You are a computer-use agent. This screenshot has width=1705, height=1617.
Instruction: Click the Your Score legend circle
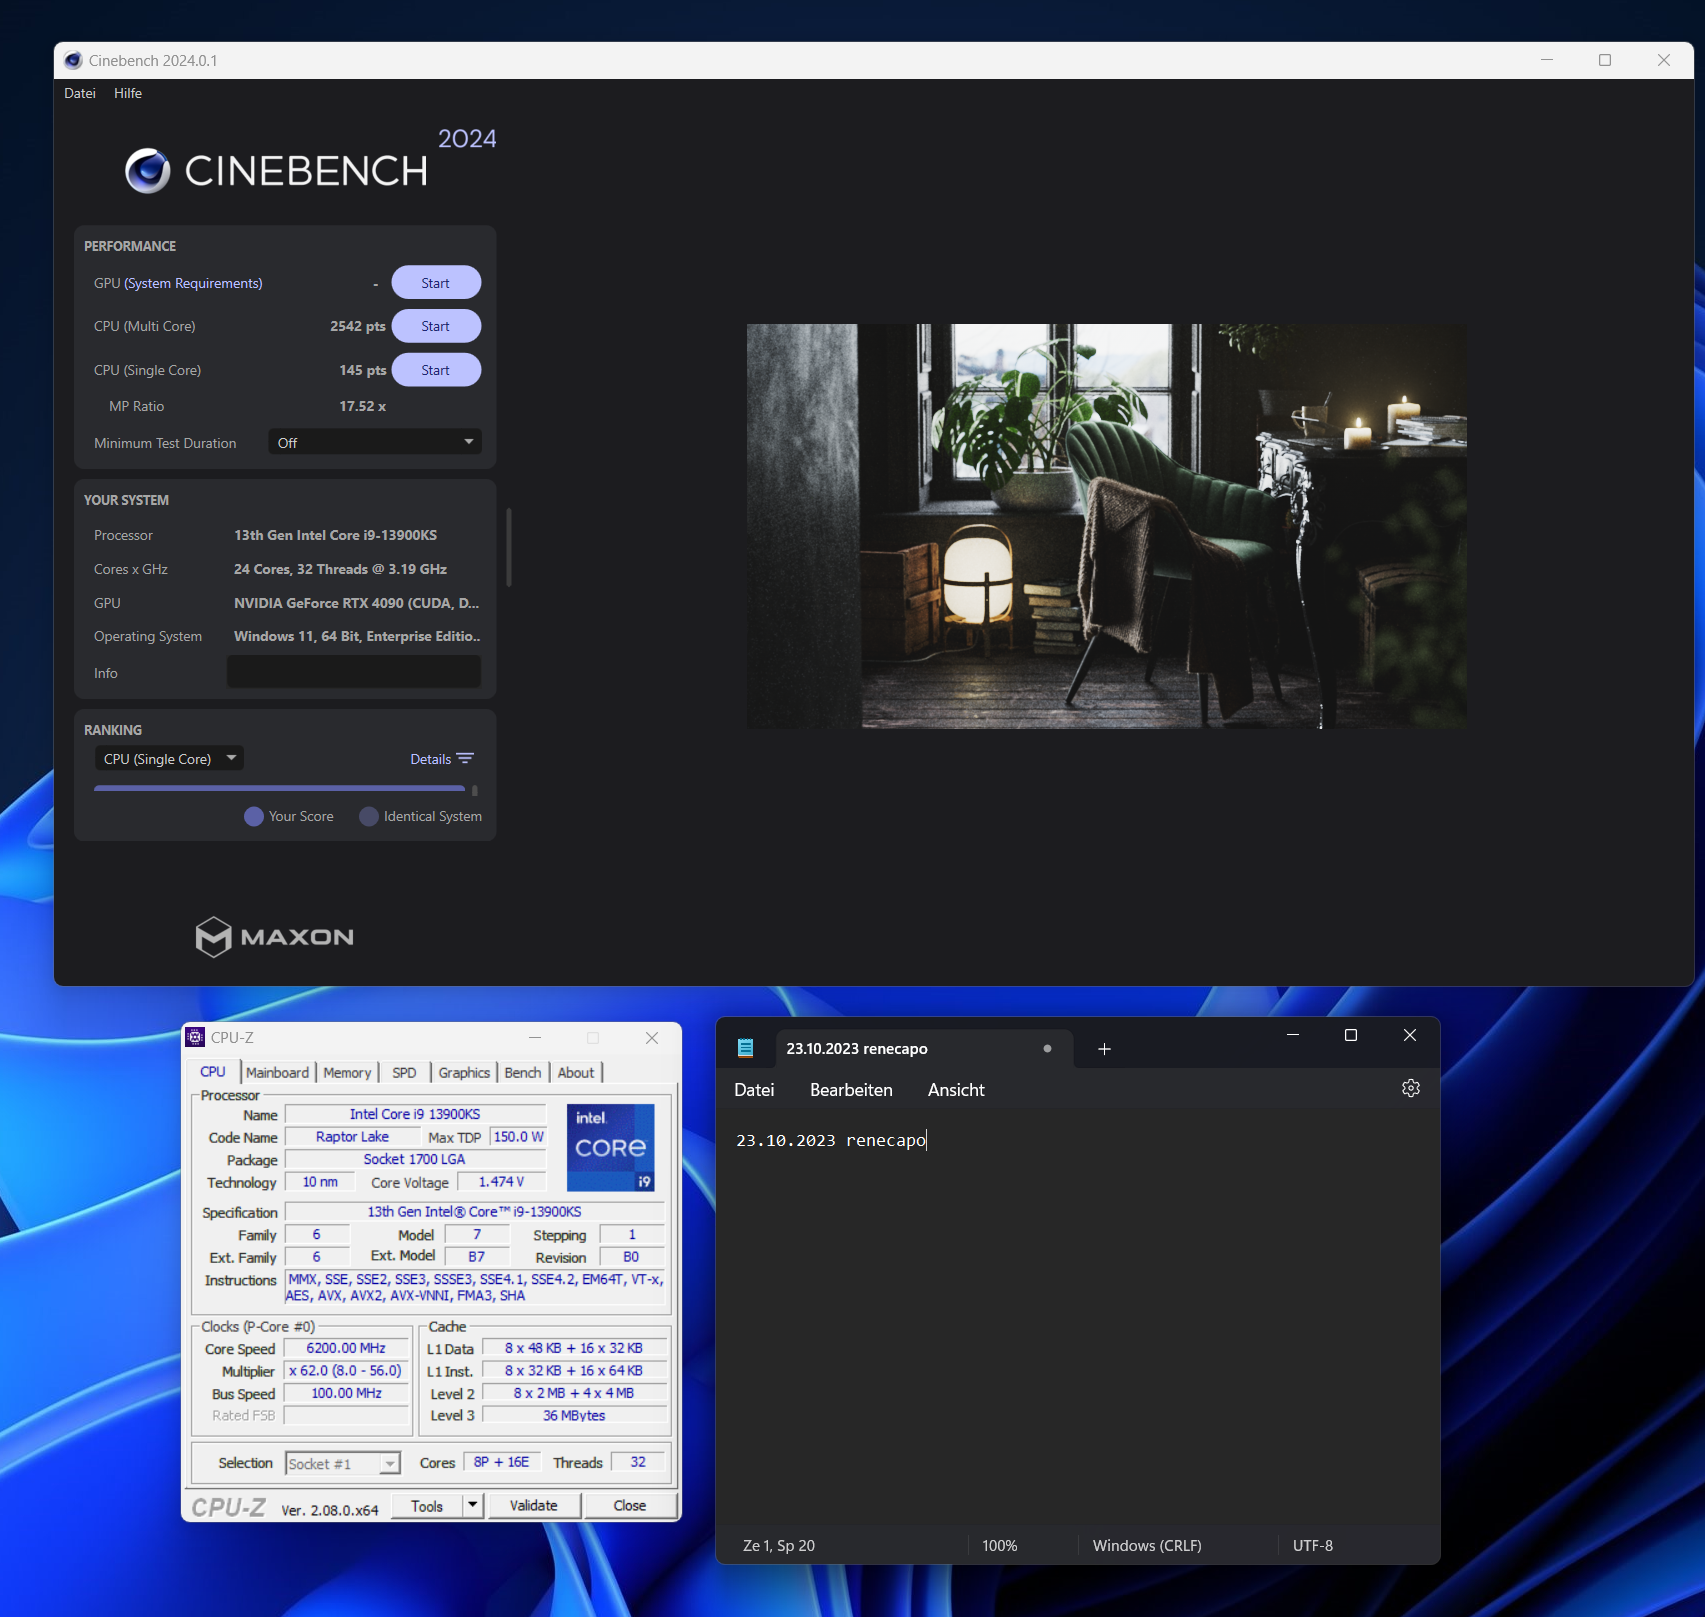(254, 816)
